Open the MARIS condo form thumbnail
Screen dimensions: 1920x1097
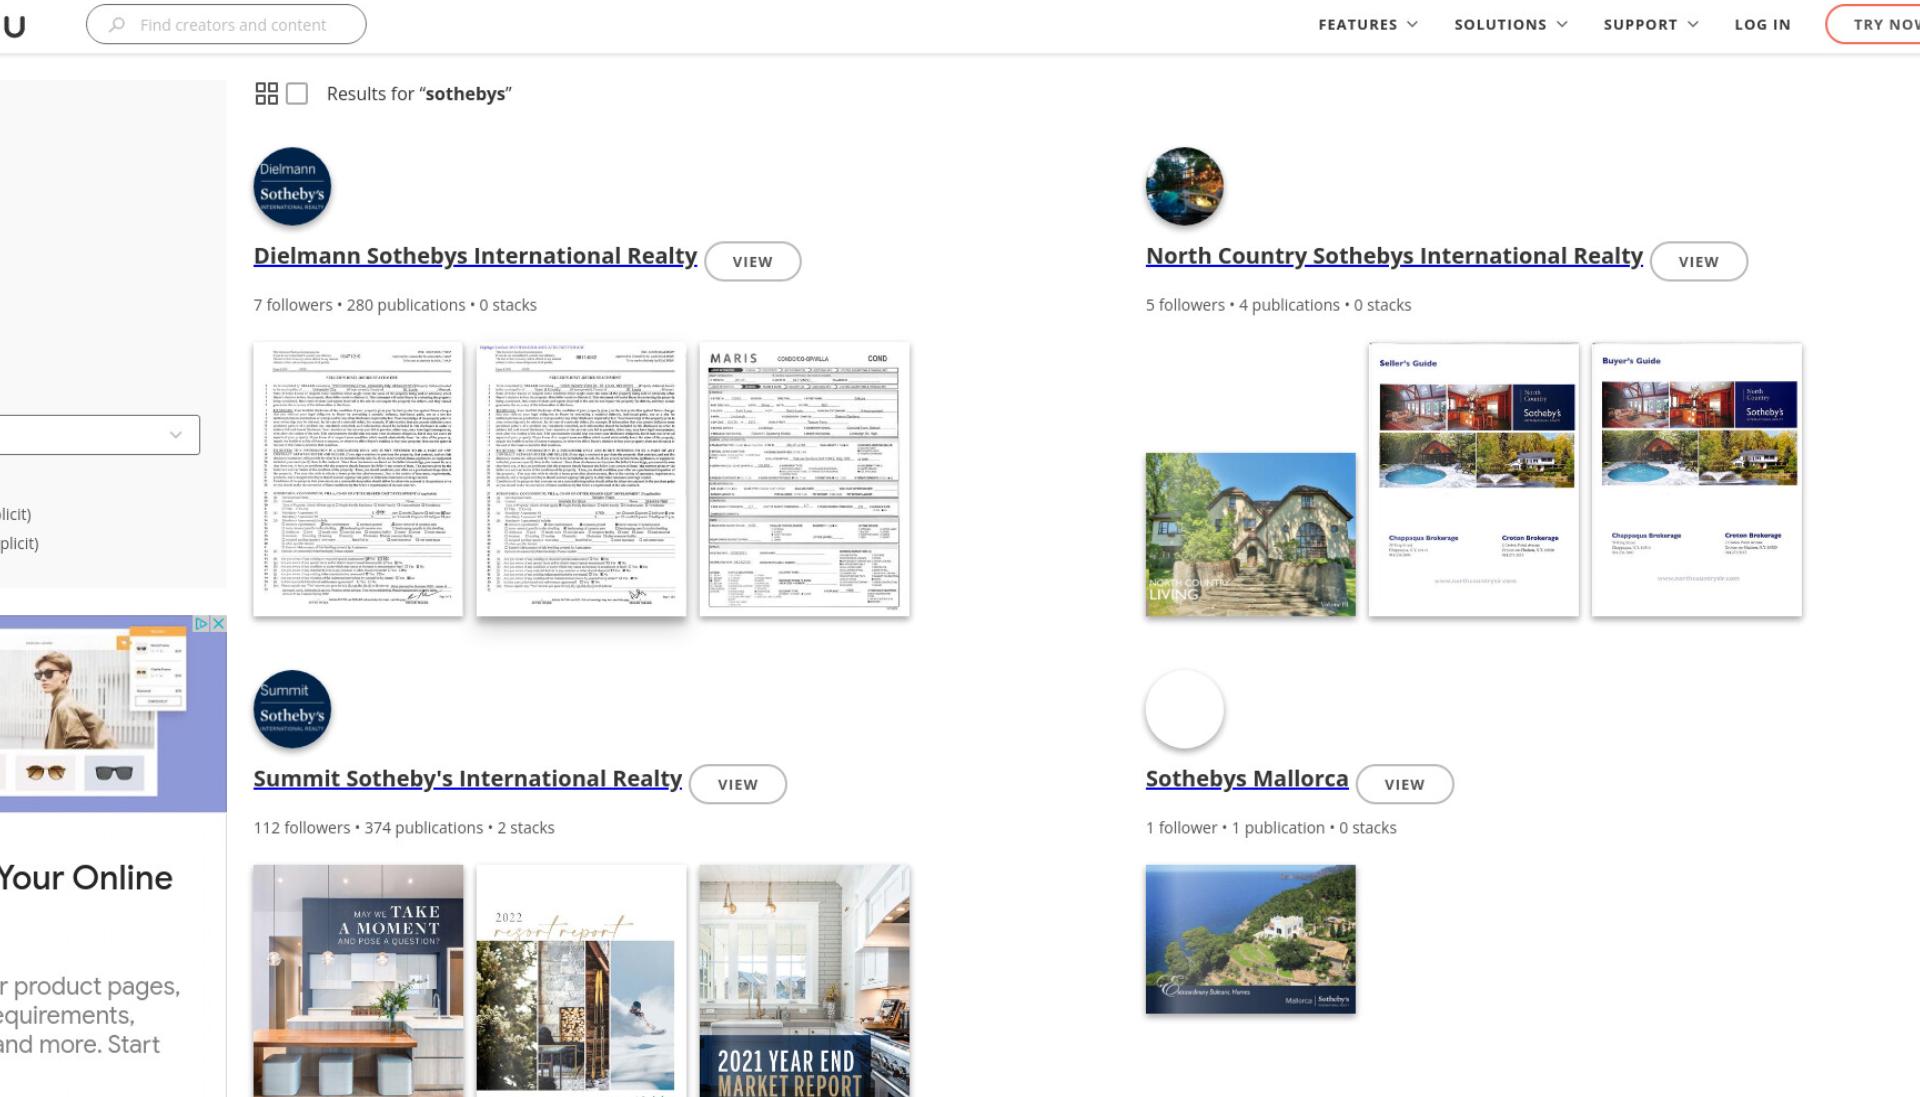[804, 479]
